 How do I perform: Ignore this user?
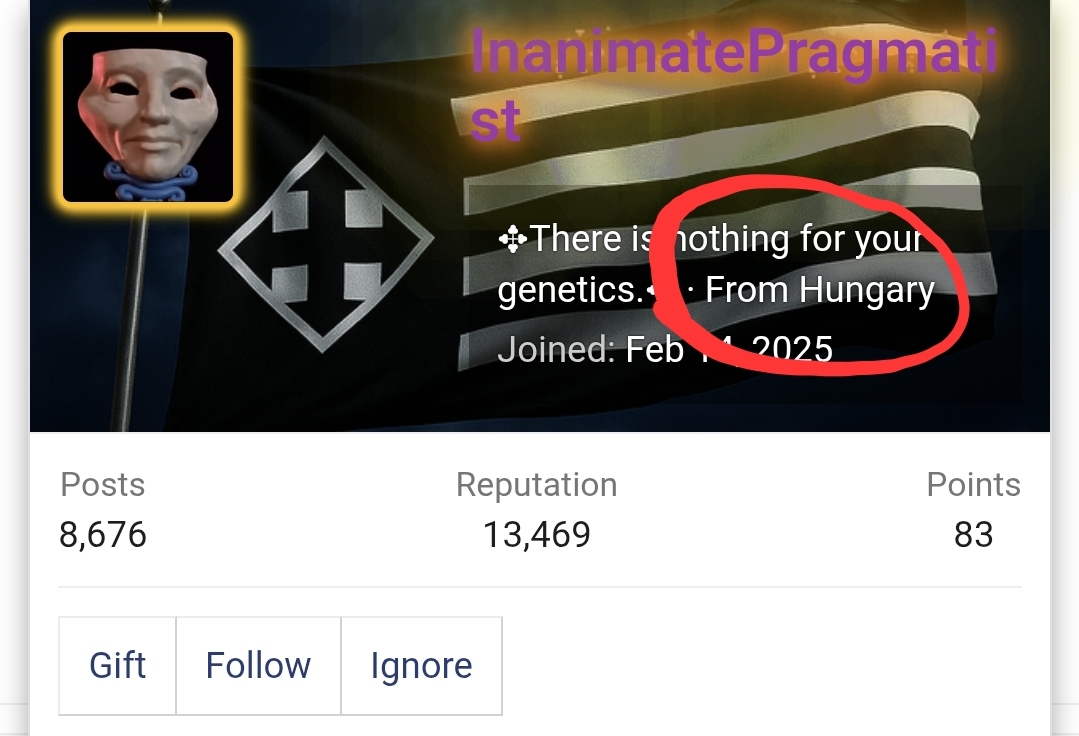(421, 666)
